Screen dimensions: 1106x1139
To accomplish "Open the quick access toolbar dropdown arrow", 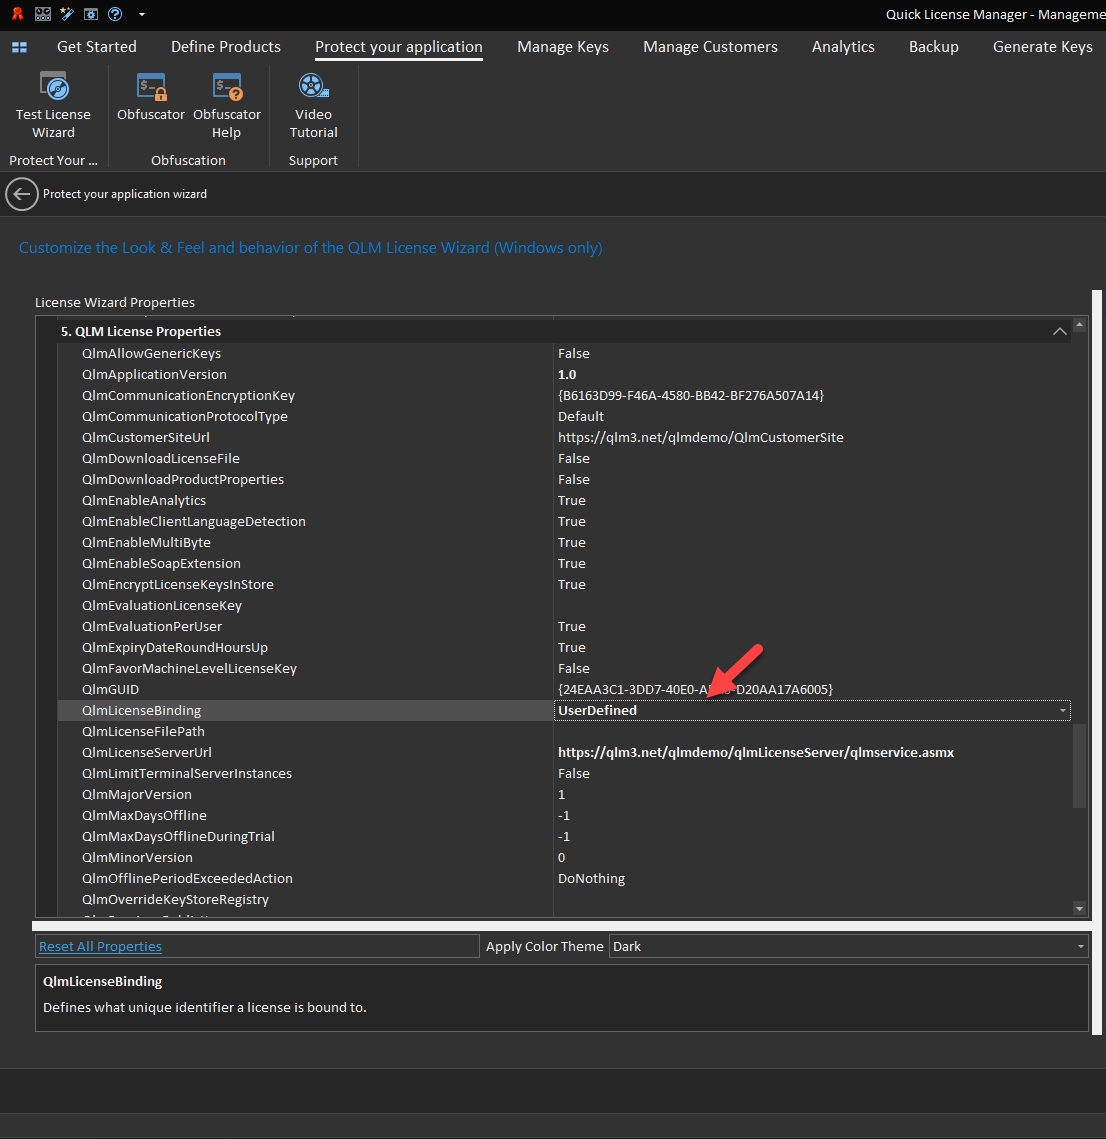I will [142, 15].
